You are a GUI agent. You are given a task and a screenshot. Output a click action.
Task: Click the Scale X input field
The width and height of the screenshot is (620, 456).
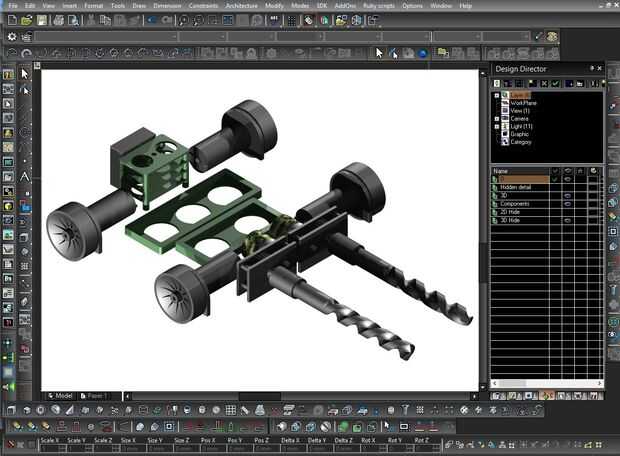pos(53,448)
